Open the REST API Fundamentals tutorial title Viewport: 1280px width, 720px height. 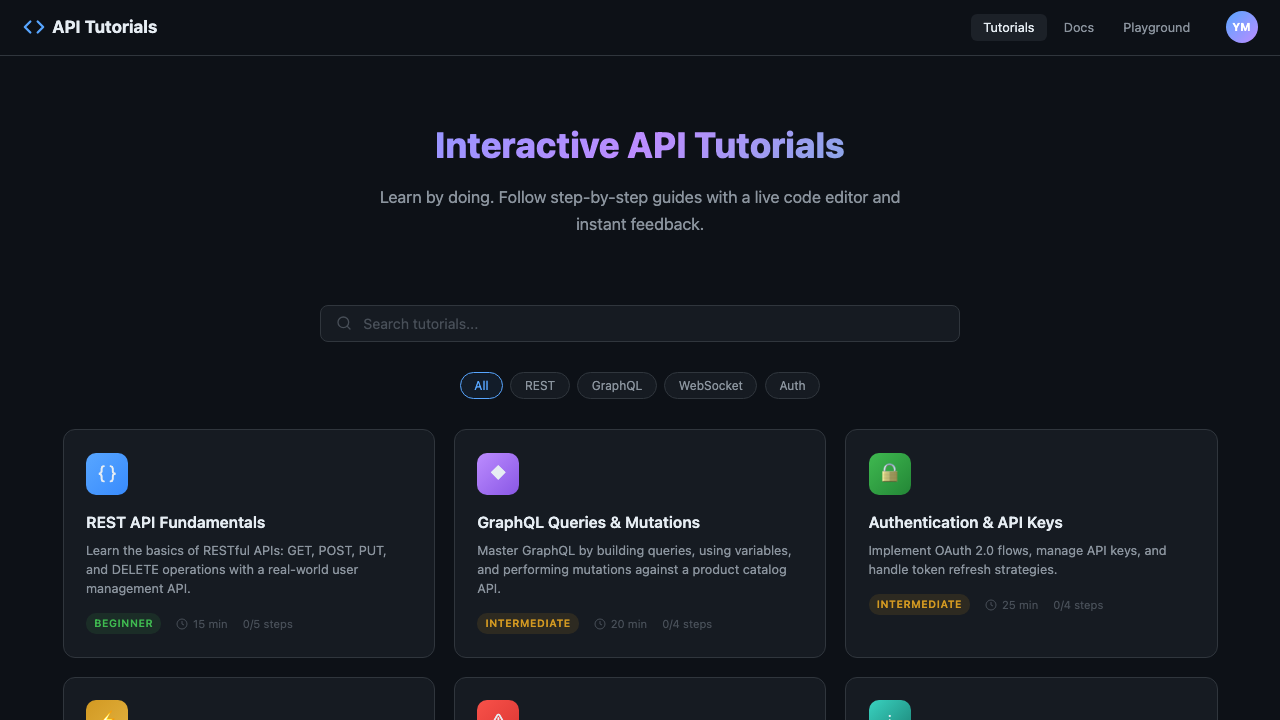[176, 522]
